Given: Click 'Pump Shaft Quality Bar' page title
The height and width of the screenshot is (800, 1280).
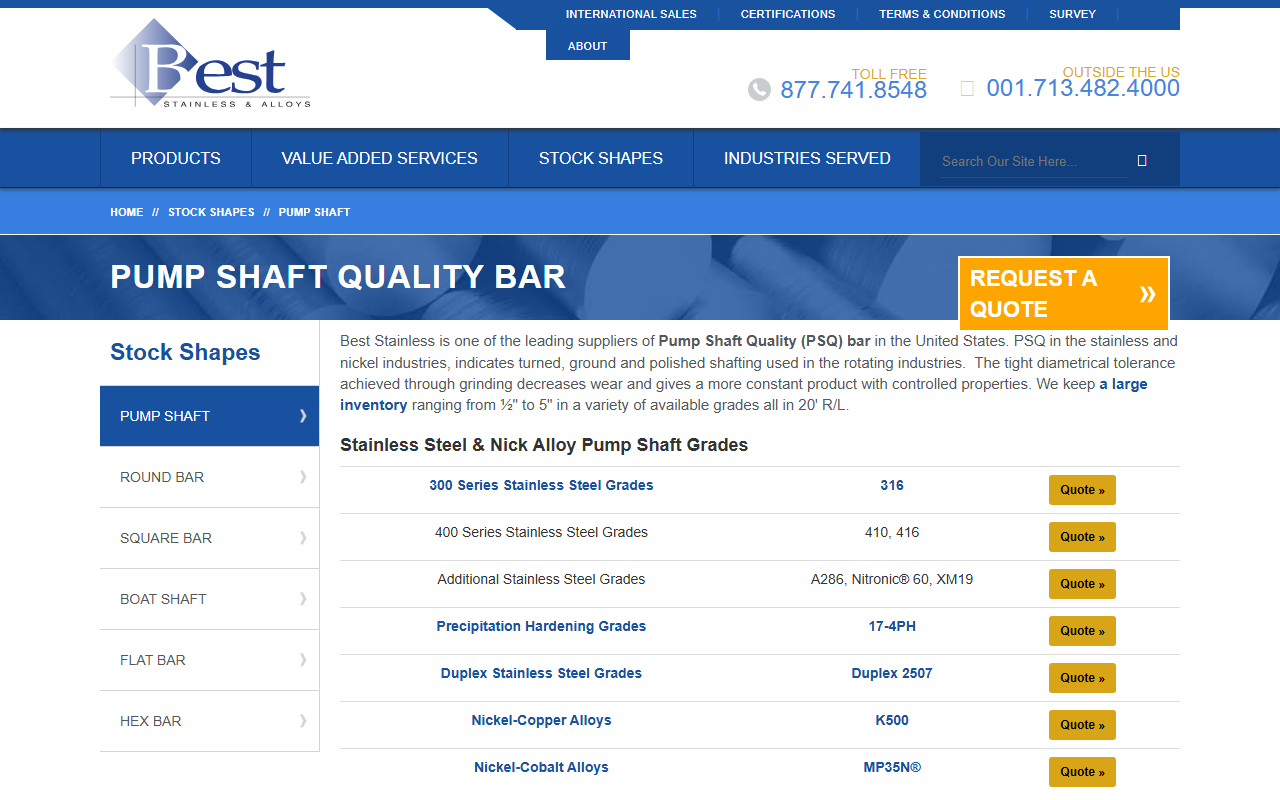Looking at the screenshot, I should coord(338,277).
